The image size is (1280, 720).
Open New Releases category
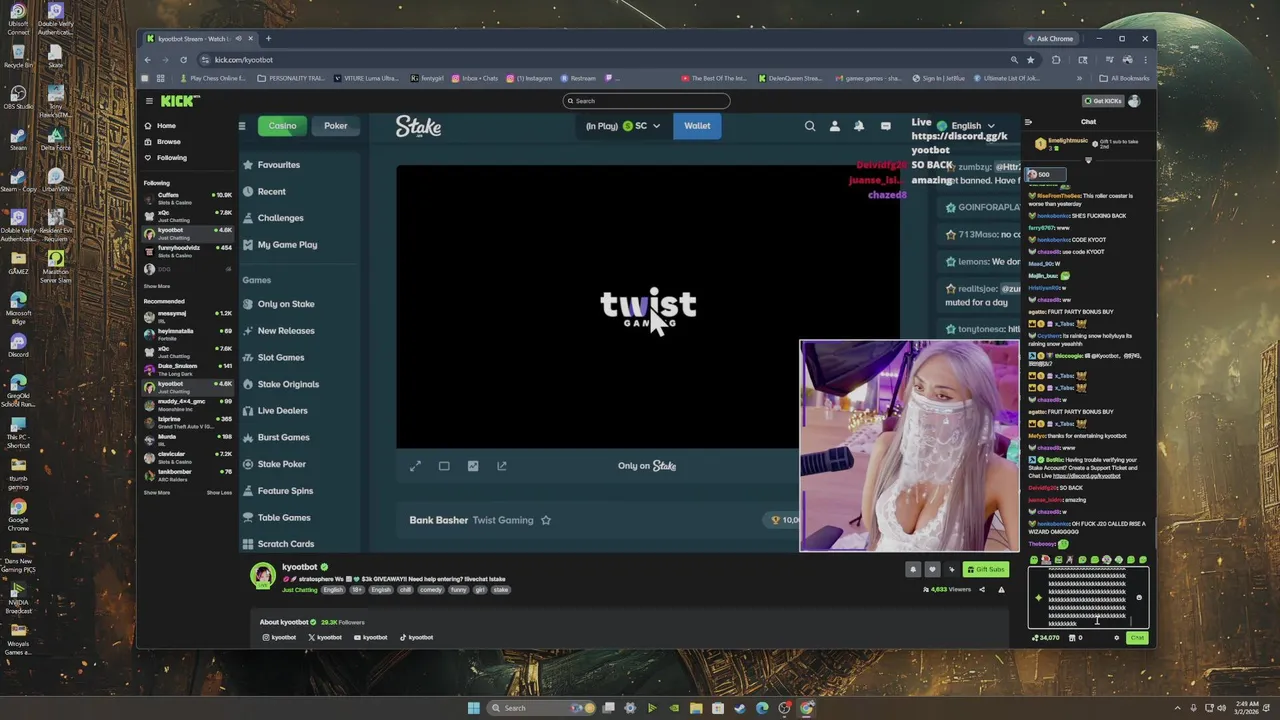coord(279,331)
